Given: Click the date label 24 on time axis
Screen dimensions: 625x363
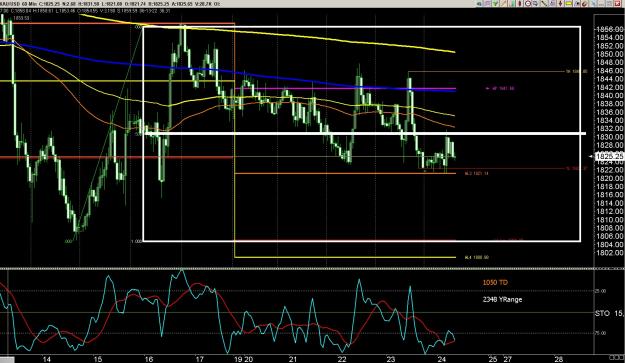Looking at the screenshot, I should point(441,359).
